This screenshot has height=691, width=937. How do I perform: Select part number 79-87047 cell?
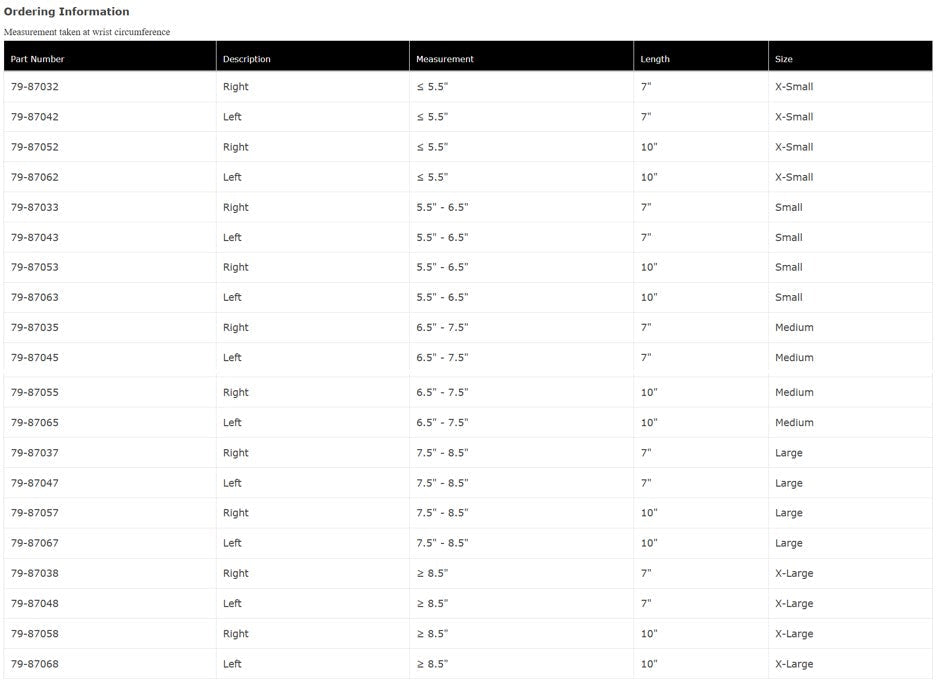[35, 483]
